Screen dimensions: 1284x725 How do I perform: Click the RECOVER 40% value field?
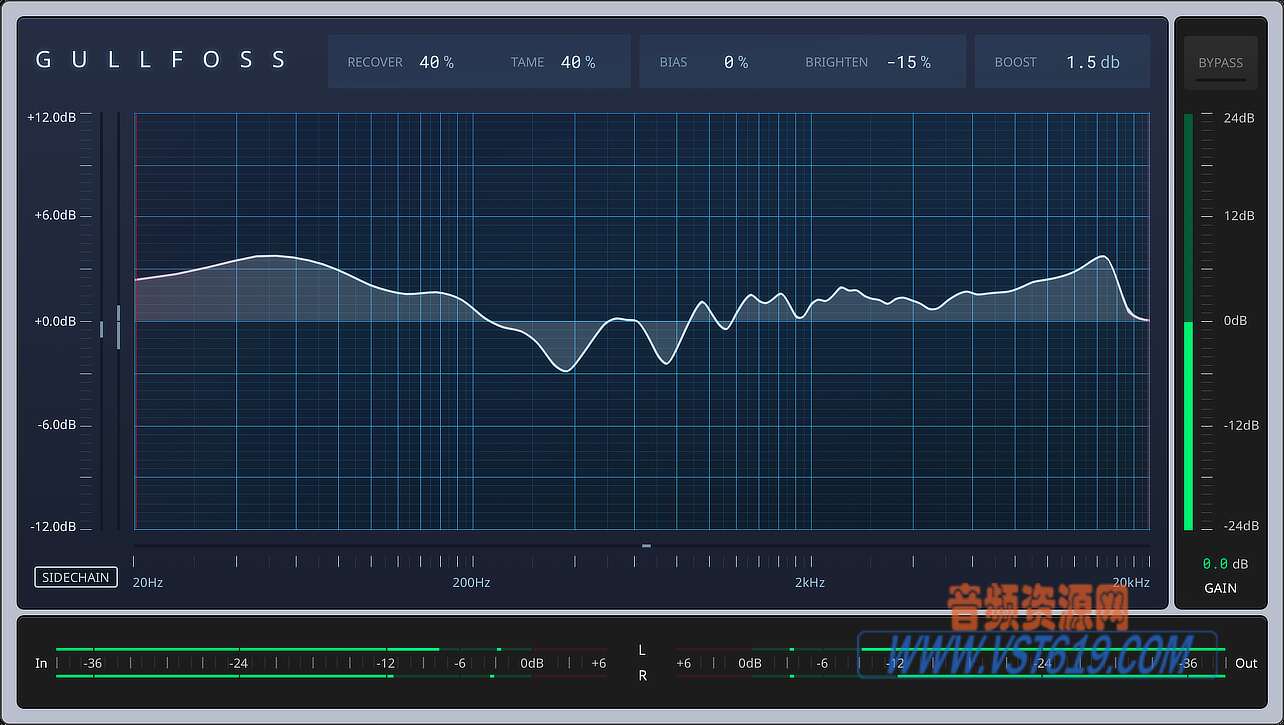coord(437,62)
